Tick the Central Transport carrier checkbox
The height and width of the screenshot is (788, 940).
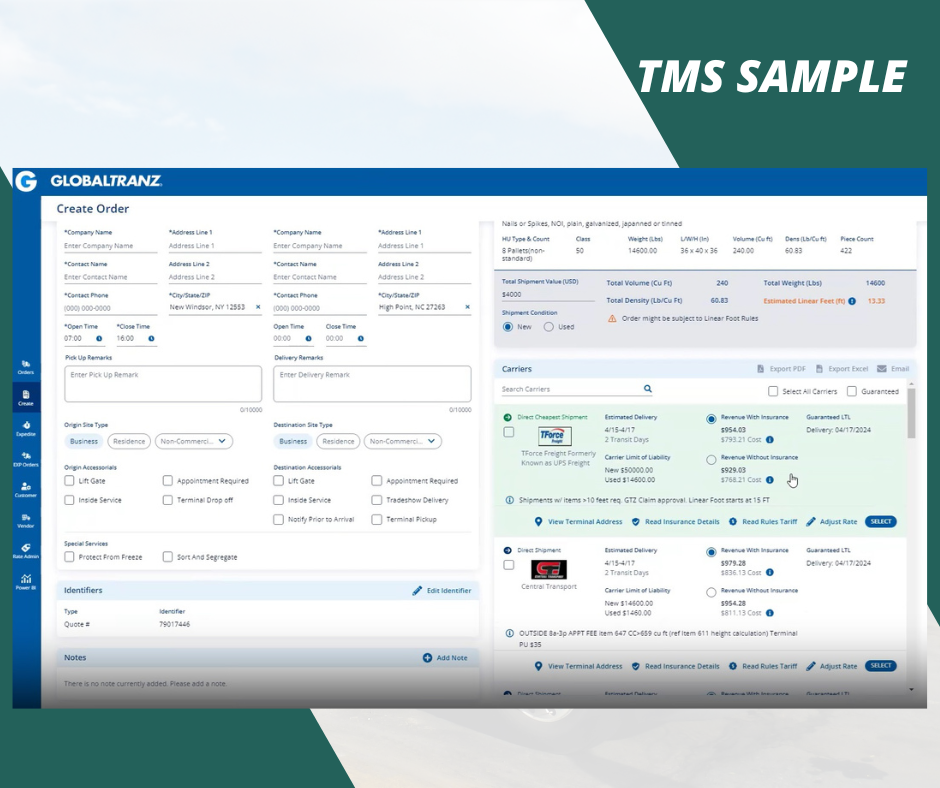click(509, 565)
